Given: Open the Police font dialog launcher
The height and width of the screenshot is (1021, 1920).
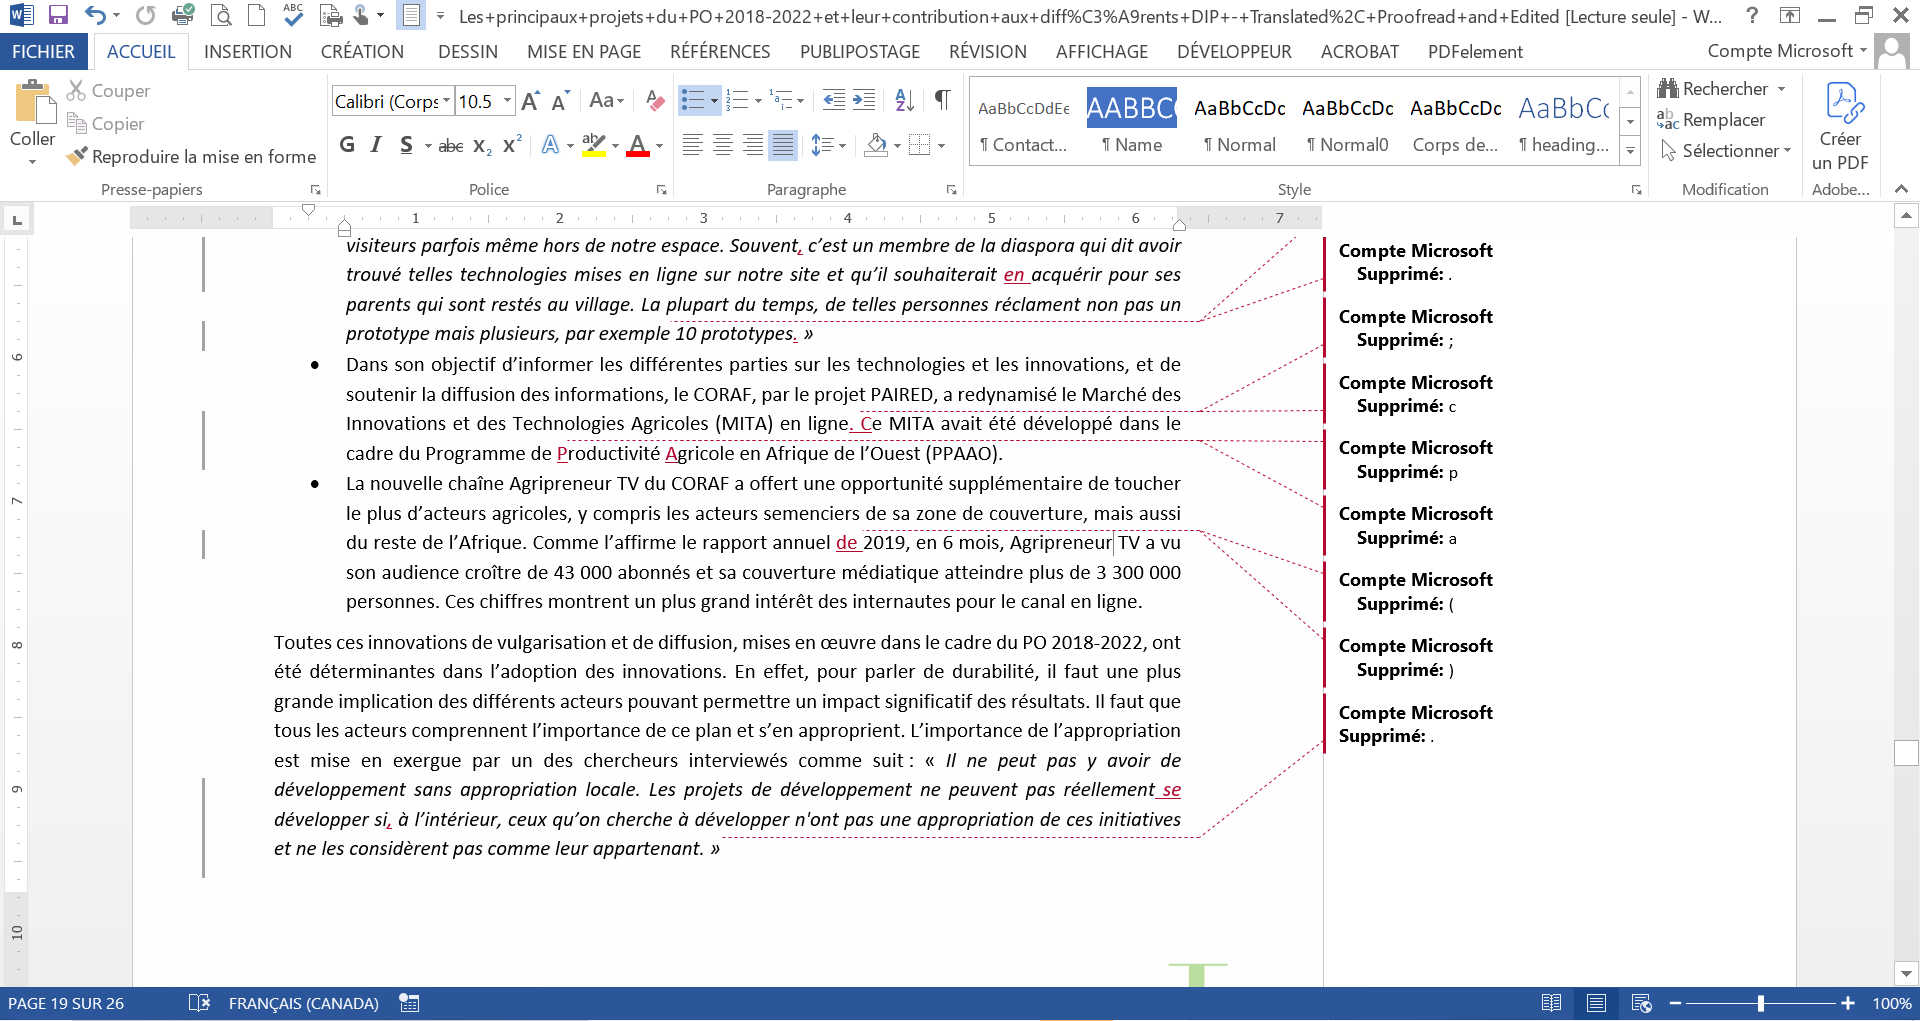Looking at the screenshot, I should click(661, 189).
